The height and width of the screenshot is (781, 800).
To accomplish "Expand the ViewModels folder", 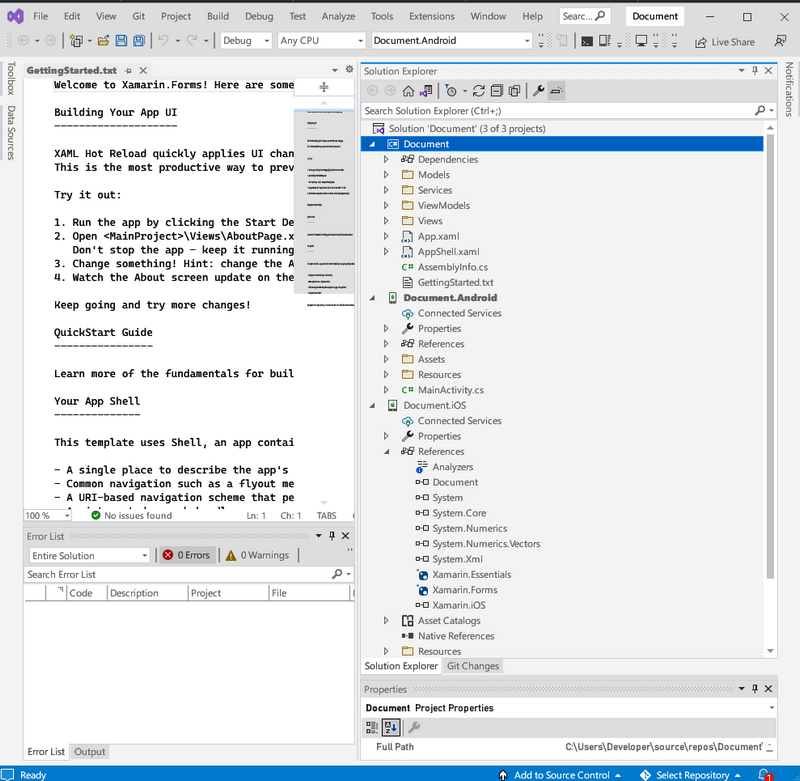I will [386, 206].
